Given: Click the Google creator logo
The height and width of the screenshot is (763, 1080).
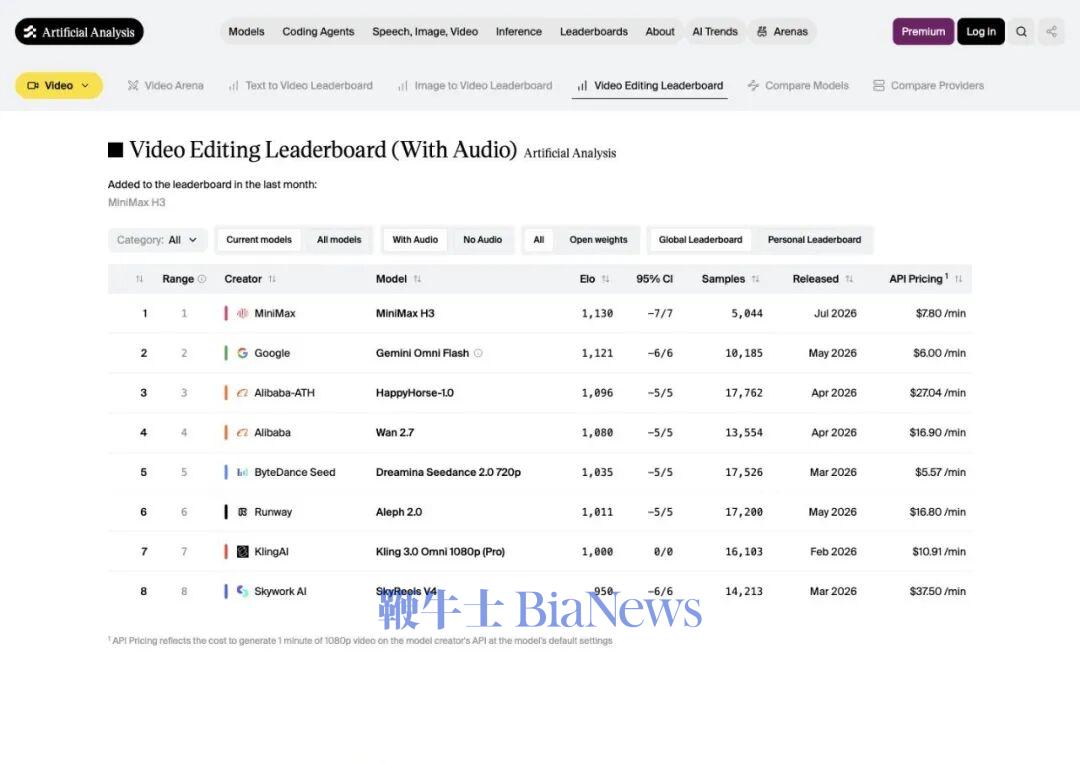Looking at the screenshot, I should (x=242, y=353).
